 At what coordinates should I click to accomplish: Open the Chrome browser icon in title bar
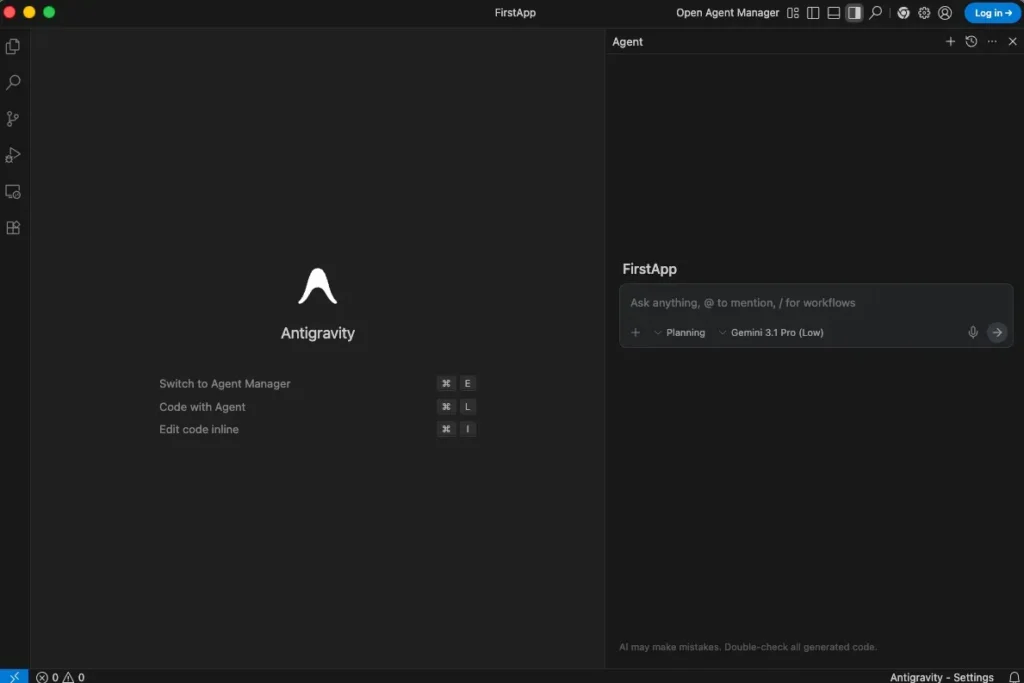(x=903, y=13)
